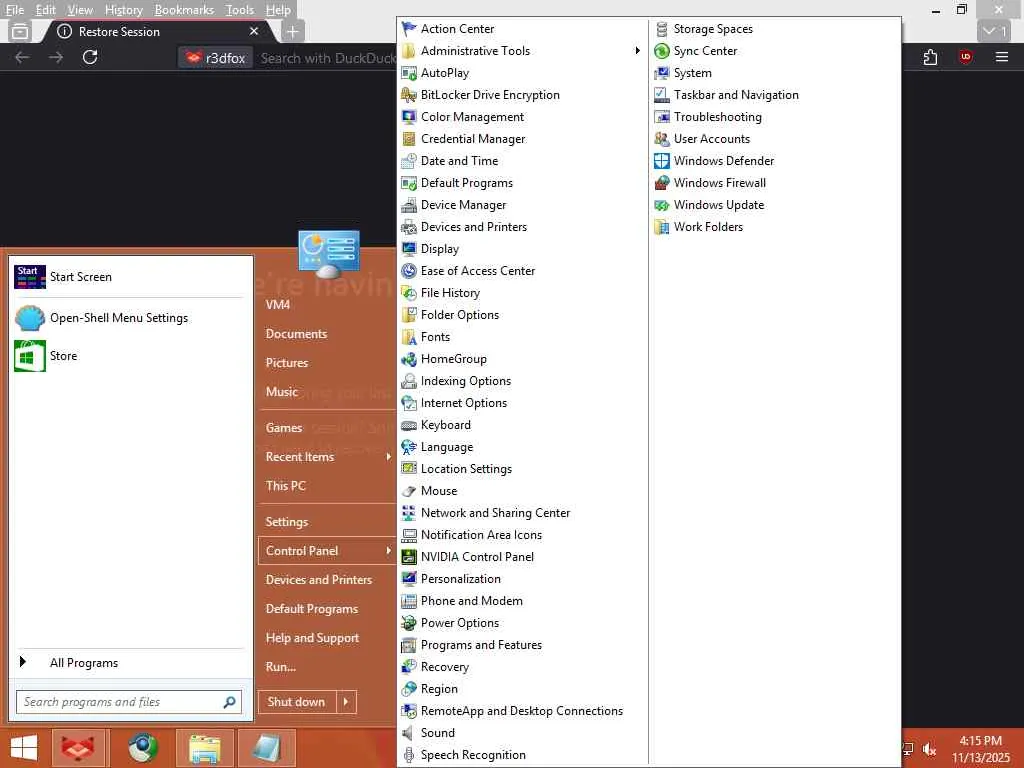Open This PC from the start menu
Image resolution: width=1024 pixels, height=768 pixels.
(285, 486)
